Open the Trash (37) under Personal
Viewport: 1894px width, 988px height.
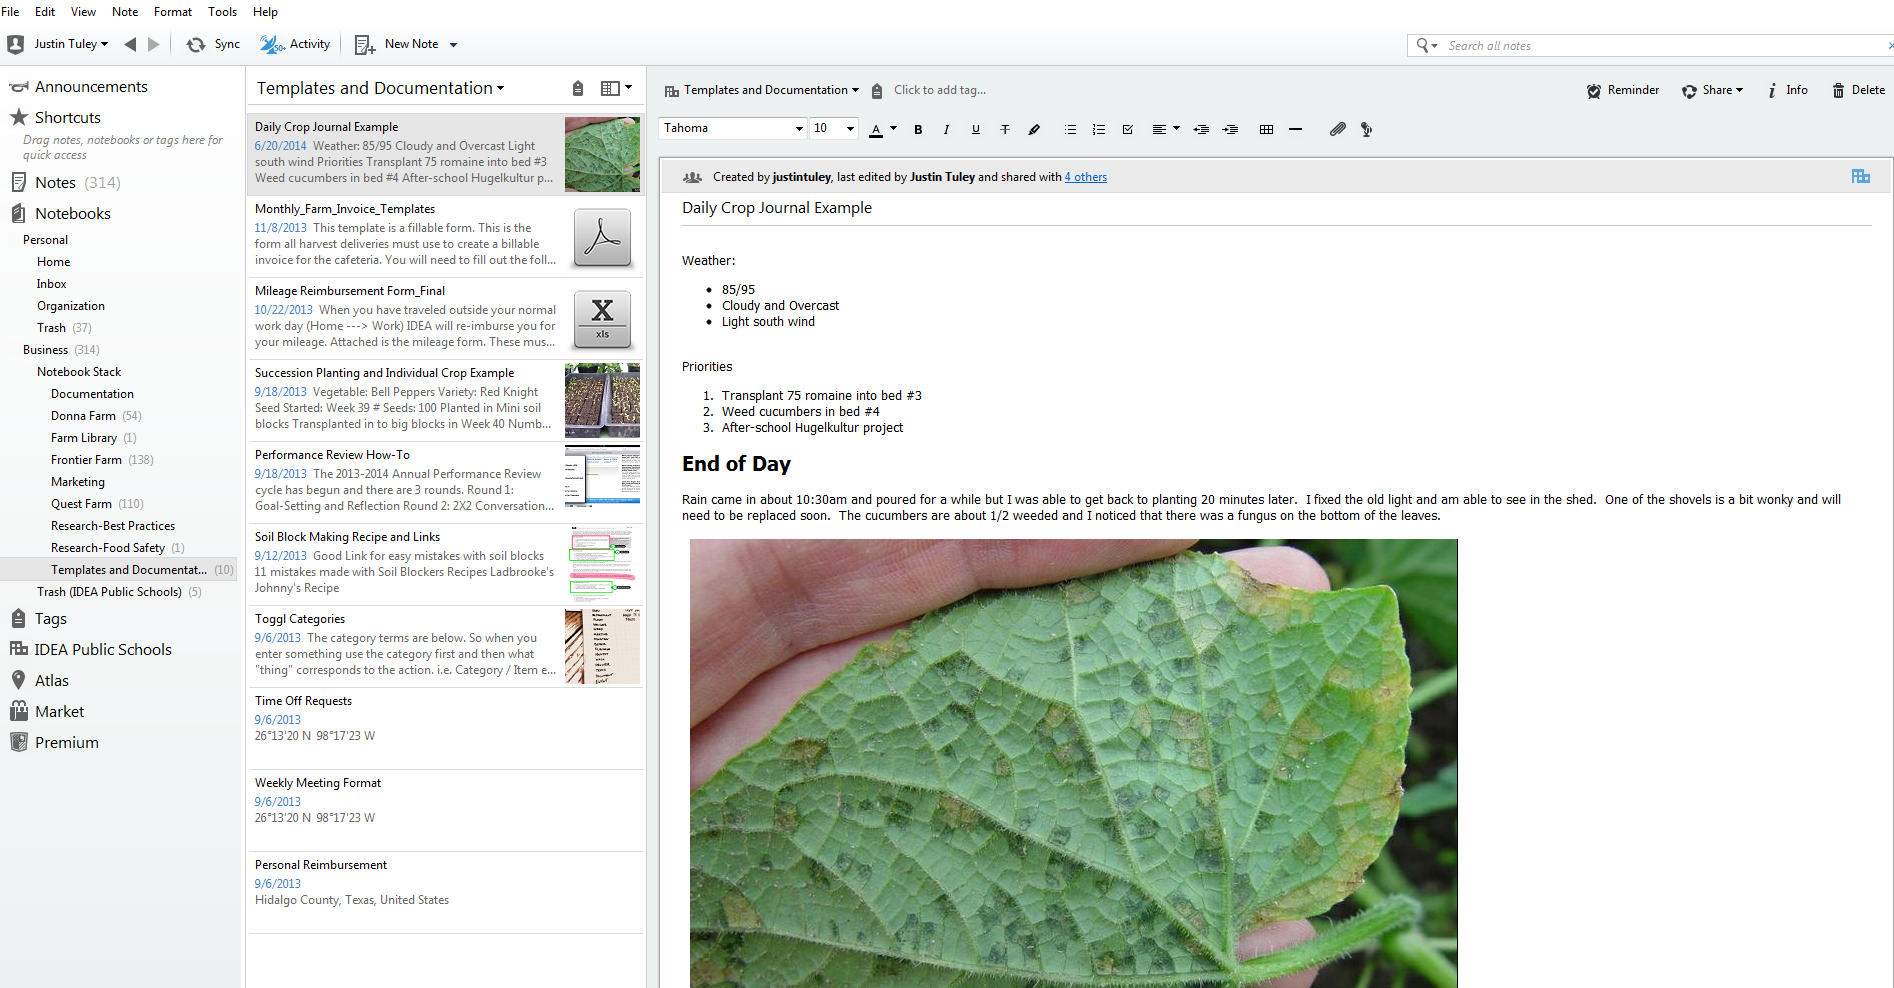64,328
